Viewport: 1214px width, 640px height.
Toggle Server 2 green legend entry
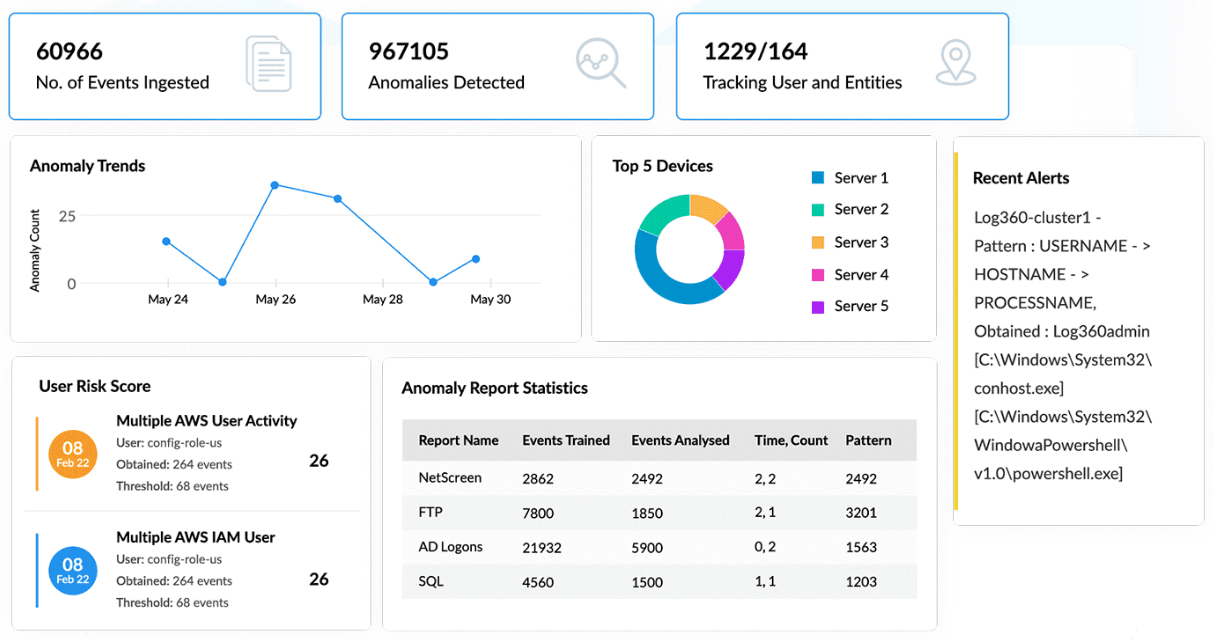(x=849, y=209)
